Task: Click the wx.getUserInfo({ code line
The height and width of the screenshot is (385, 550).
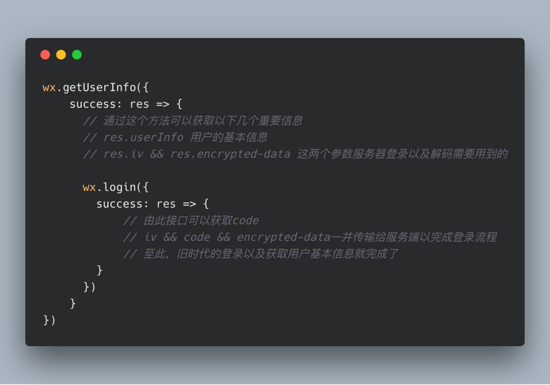Action: (x=95, y=87)
